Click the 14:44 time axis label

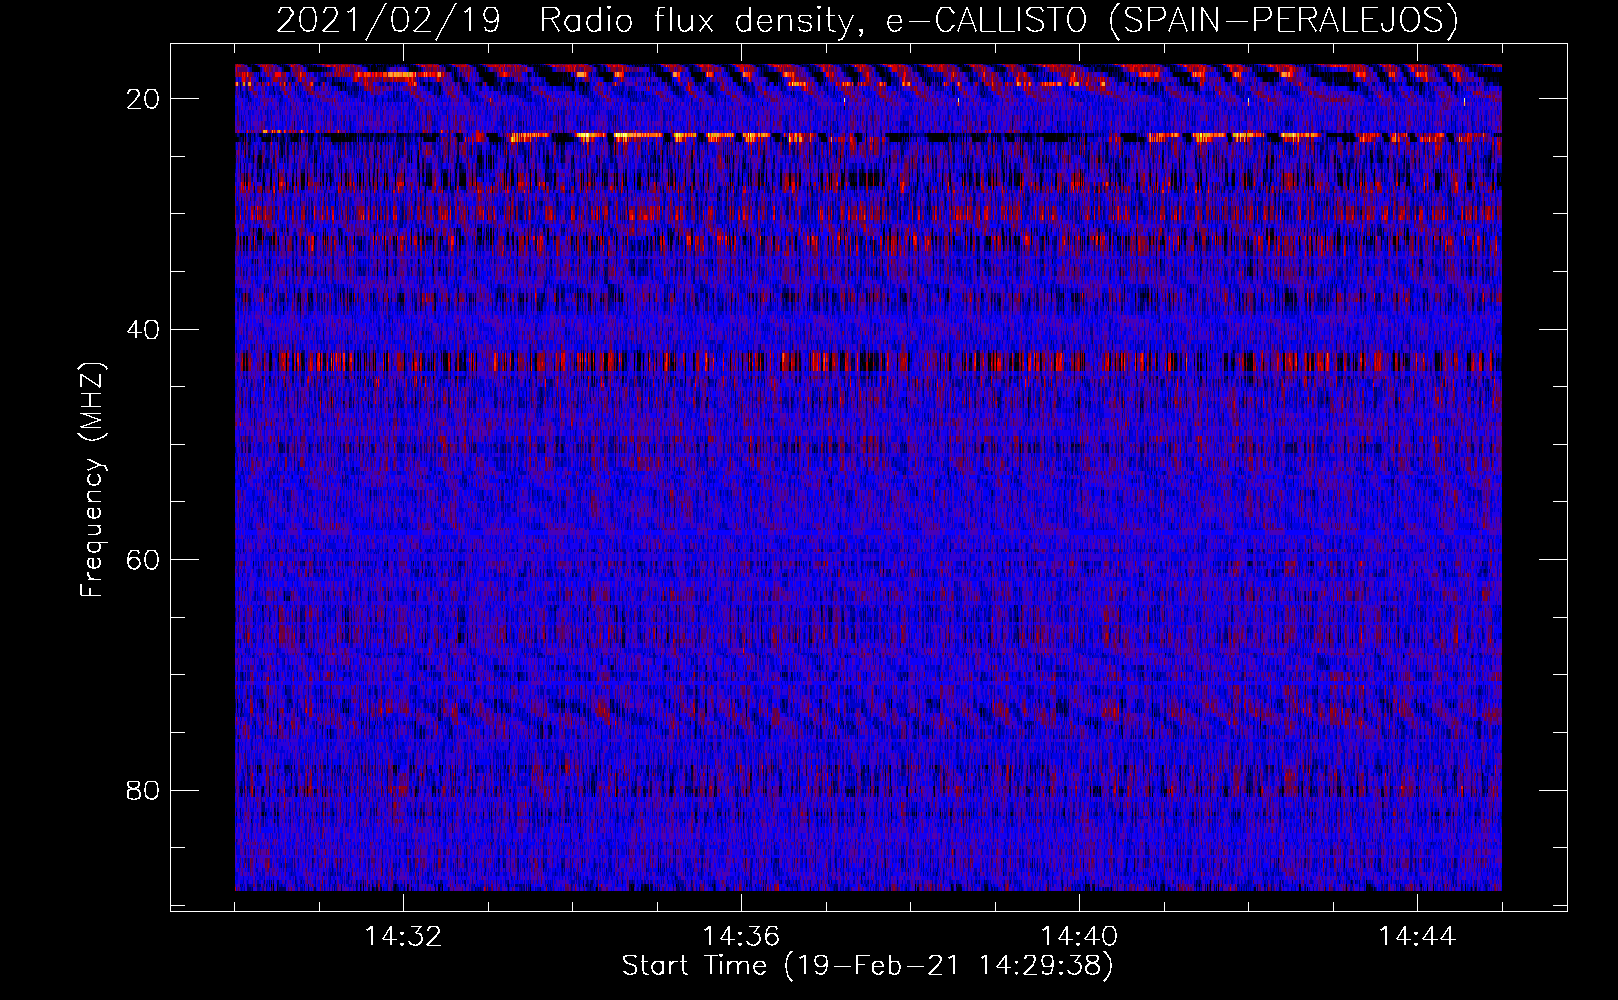[1417, 937]
